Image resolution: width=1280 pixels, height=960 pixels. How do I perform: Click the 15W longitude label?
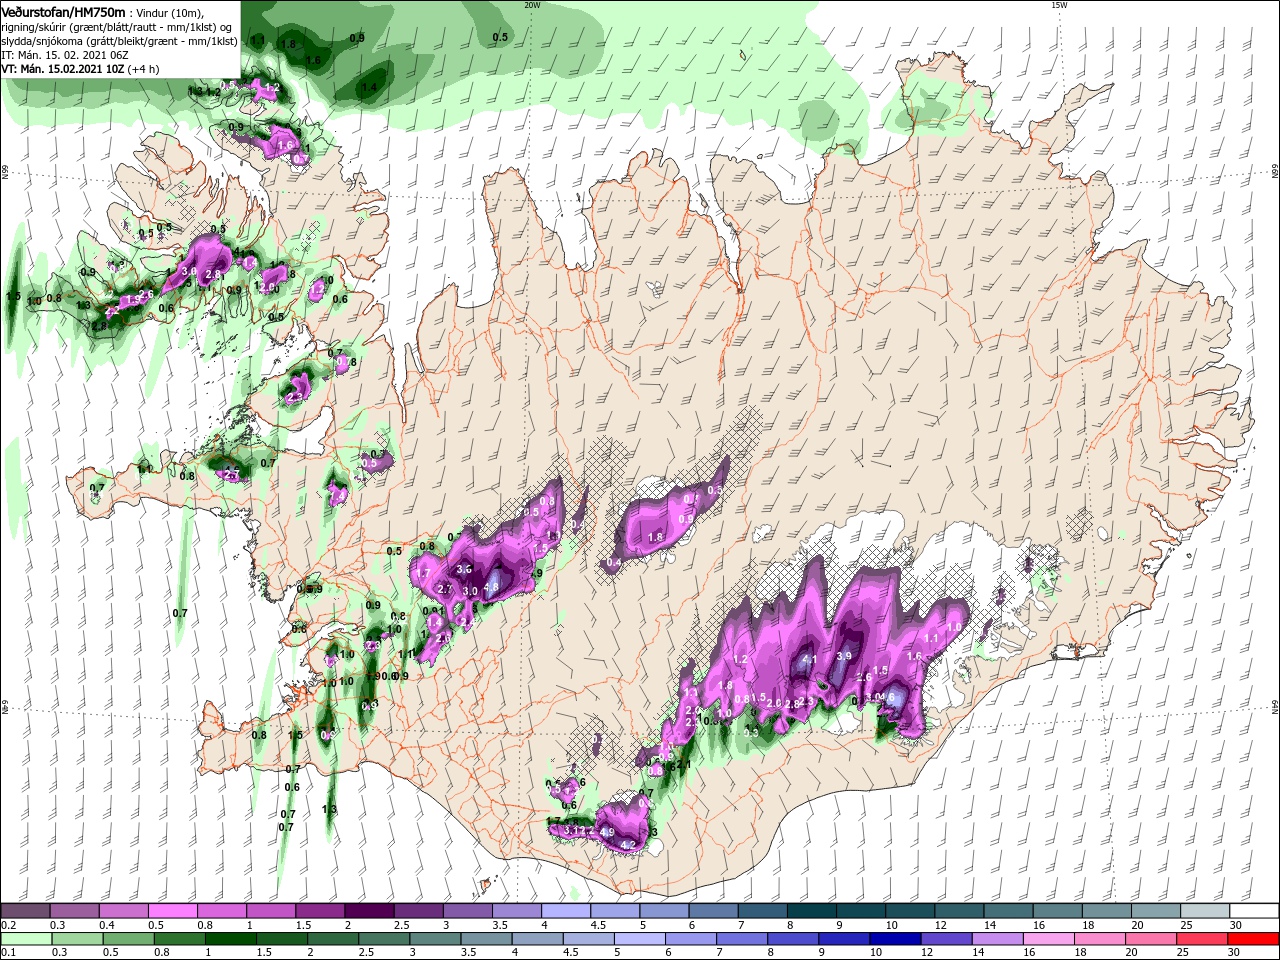(x=1058, y=5)
